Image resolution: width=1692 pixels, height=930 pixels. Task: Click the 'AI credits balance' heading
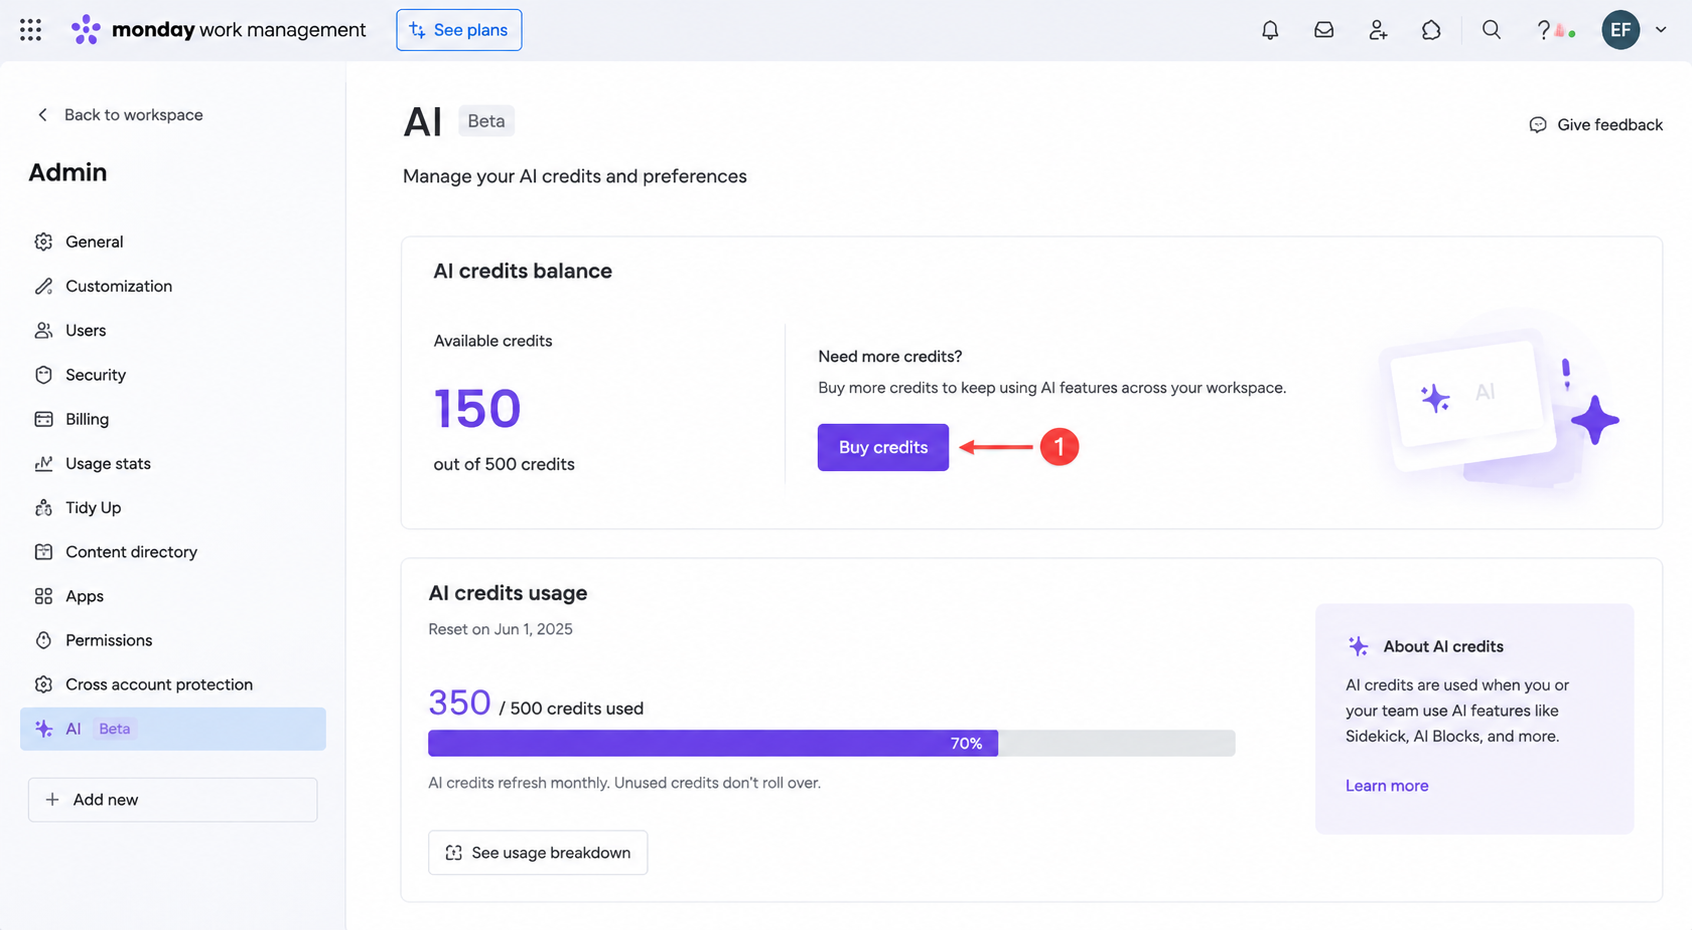[x=522, y=271]
